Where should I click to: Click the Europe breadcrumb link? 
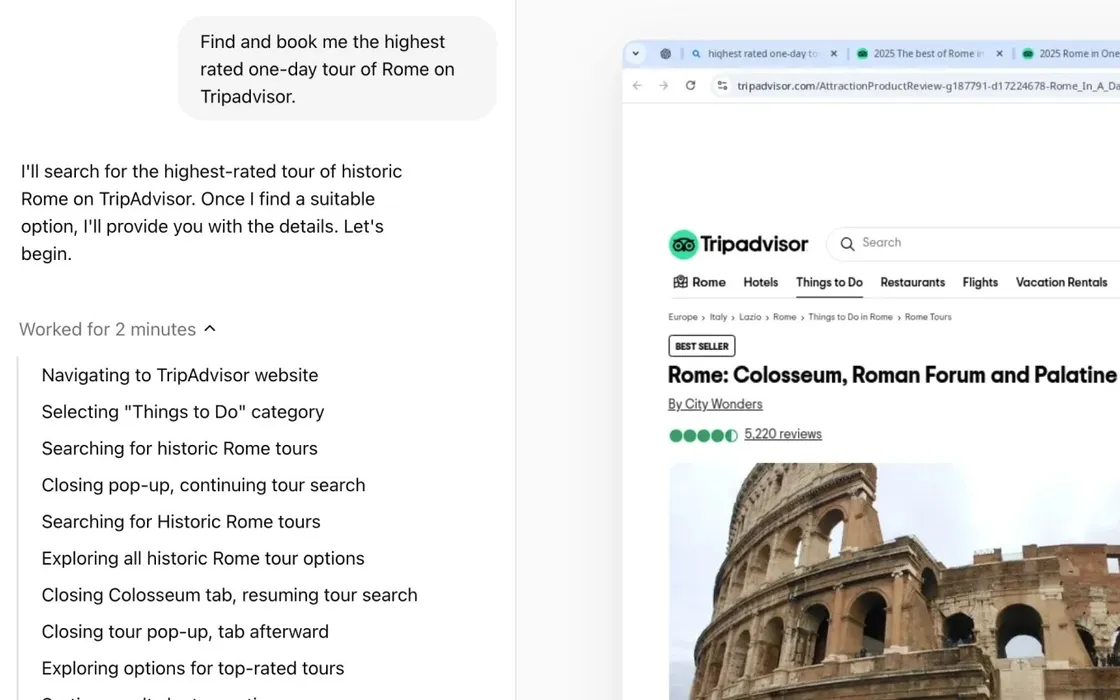[x=683, y=317]
